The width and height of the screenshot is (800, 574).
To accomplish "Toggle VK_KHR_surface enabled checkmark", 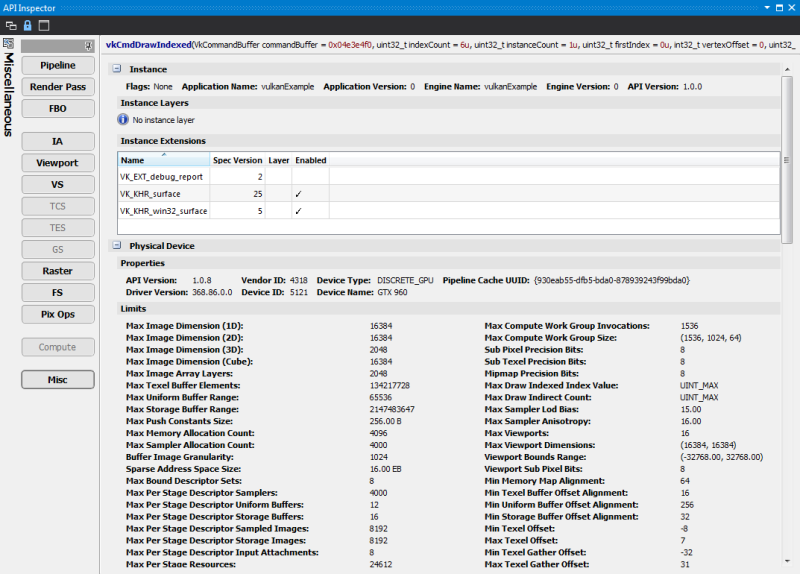I will point(298,193).
